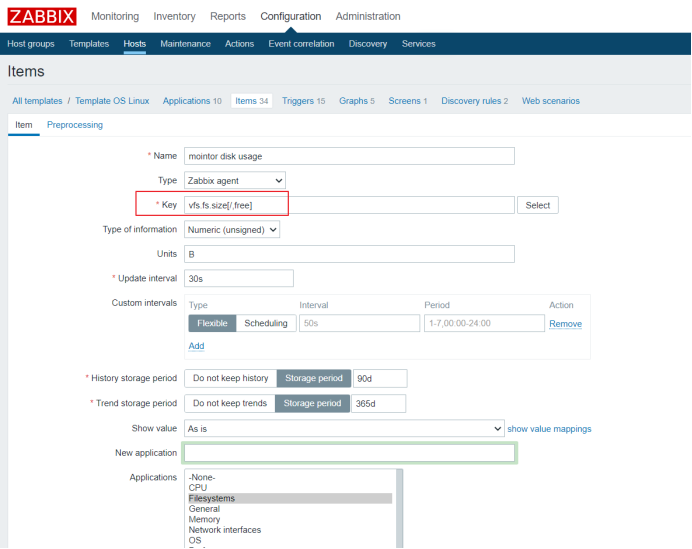This screenshot has height=549, width=692.
Task: Open the show value mappings link
Action: (549, 429)
